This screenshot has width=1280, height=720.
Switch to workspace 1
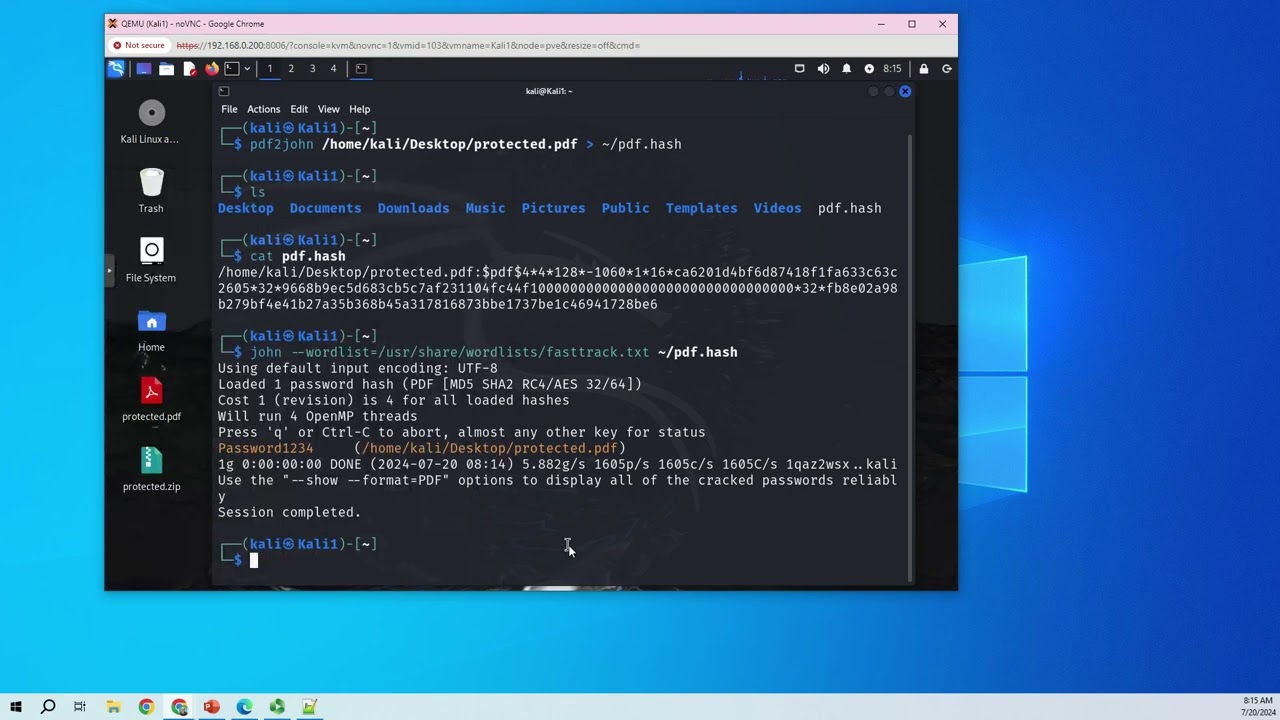[x=270, y=69]
